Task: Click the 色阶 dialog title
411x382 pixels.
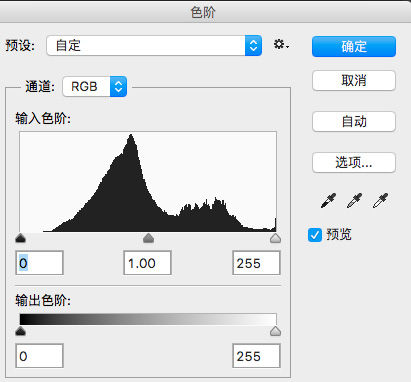Action: (203, 13)
